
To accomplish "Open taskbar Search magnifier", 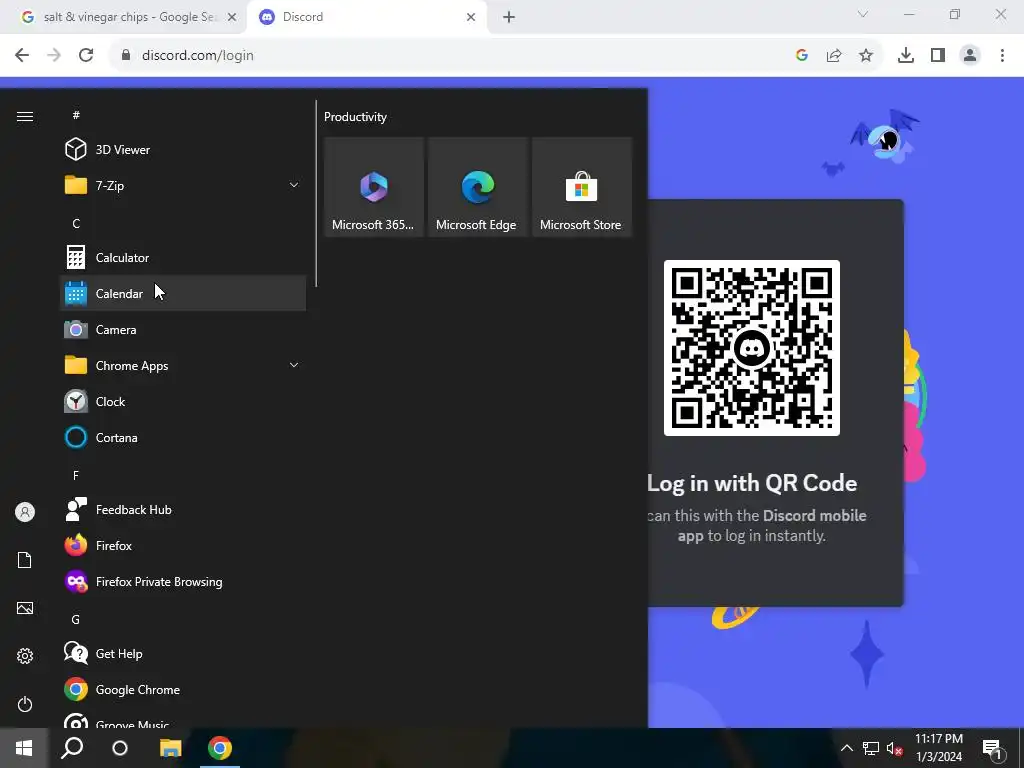I will coord(72,748).
